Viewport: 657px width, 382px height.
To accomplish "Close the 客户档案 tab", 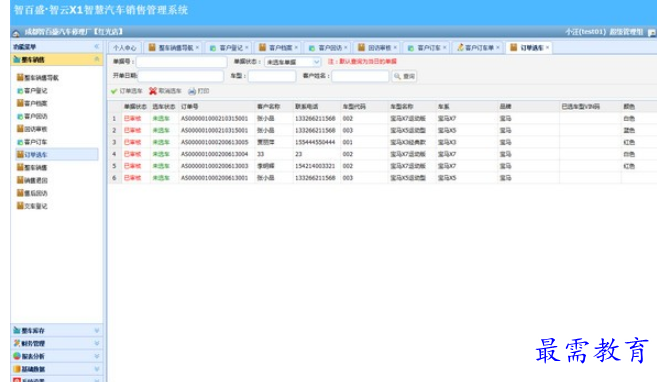I will 296,48.
